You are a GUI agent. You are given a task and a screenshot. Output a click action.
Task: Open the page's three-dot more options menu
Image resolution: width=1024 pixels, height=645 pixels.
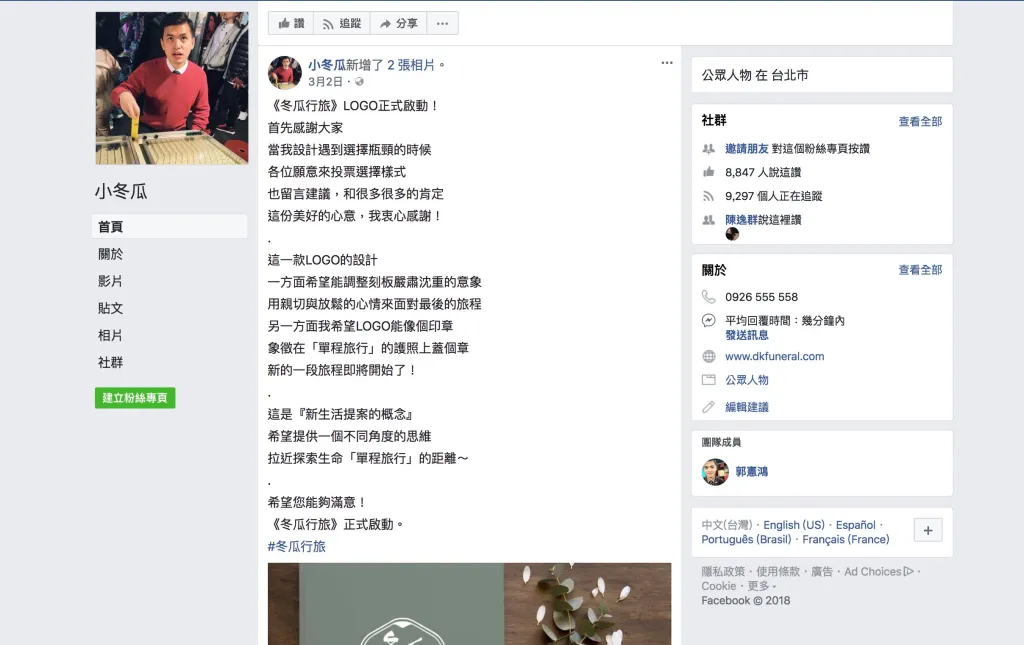click(x=442, y=24)
